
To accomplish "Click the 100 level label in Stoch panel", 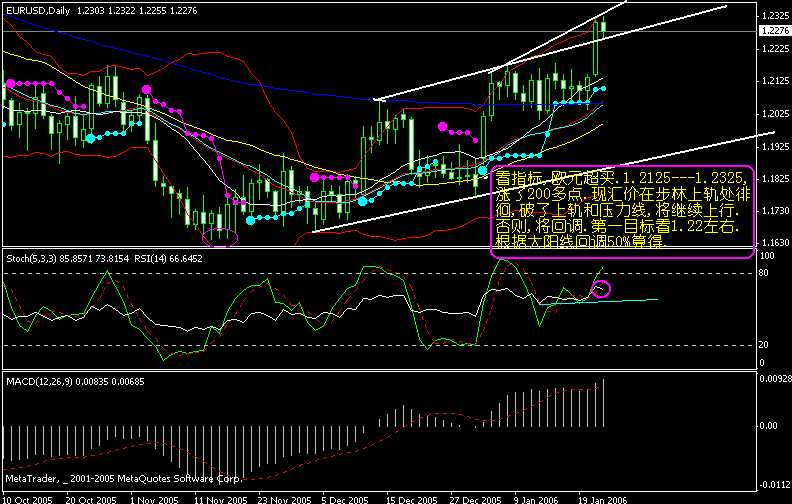I will [767, 256].
